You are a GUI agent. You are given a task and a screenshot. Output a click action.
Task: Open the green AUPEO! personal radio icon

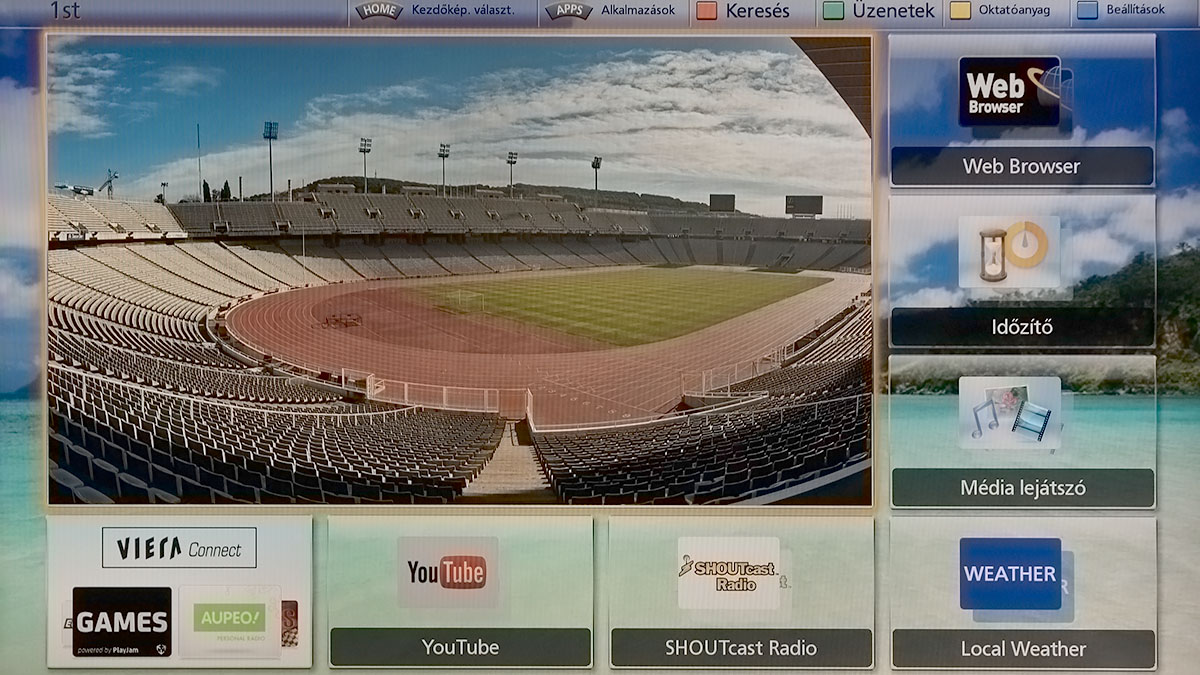coord(229,621)
